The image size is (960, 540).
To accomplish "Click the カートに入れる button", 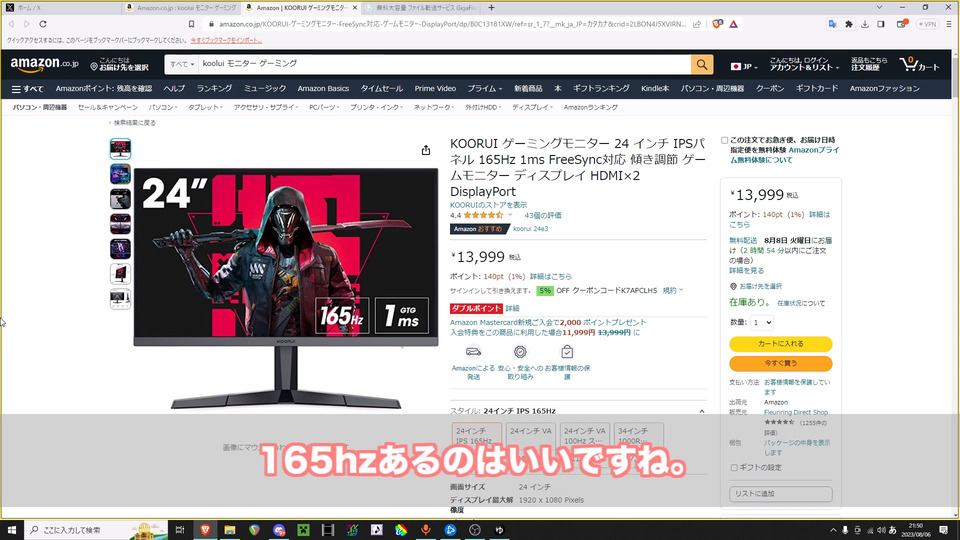I will coord(781,343).
